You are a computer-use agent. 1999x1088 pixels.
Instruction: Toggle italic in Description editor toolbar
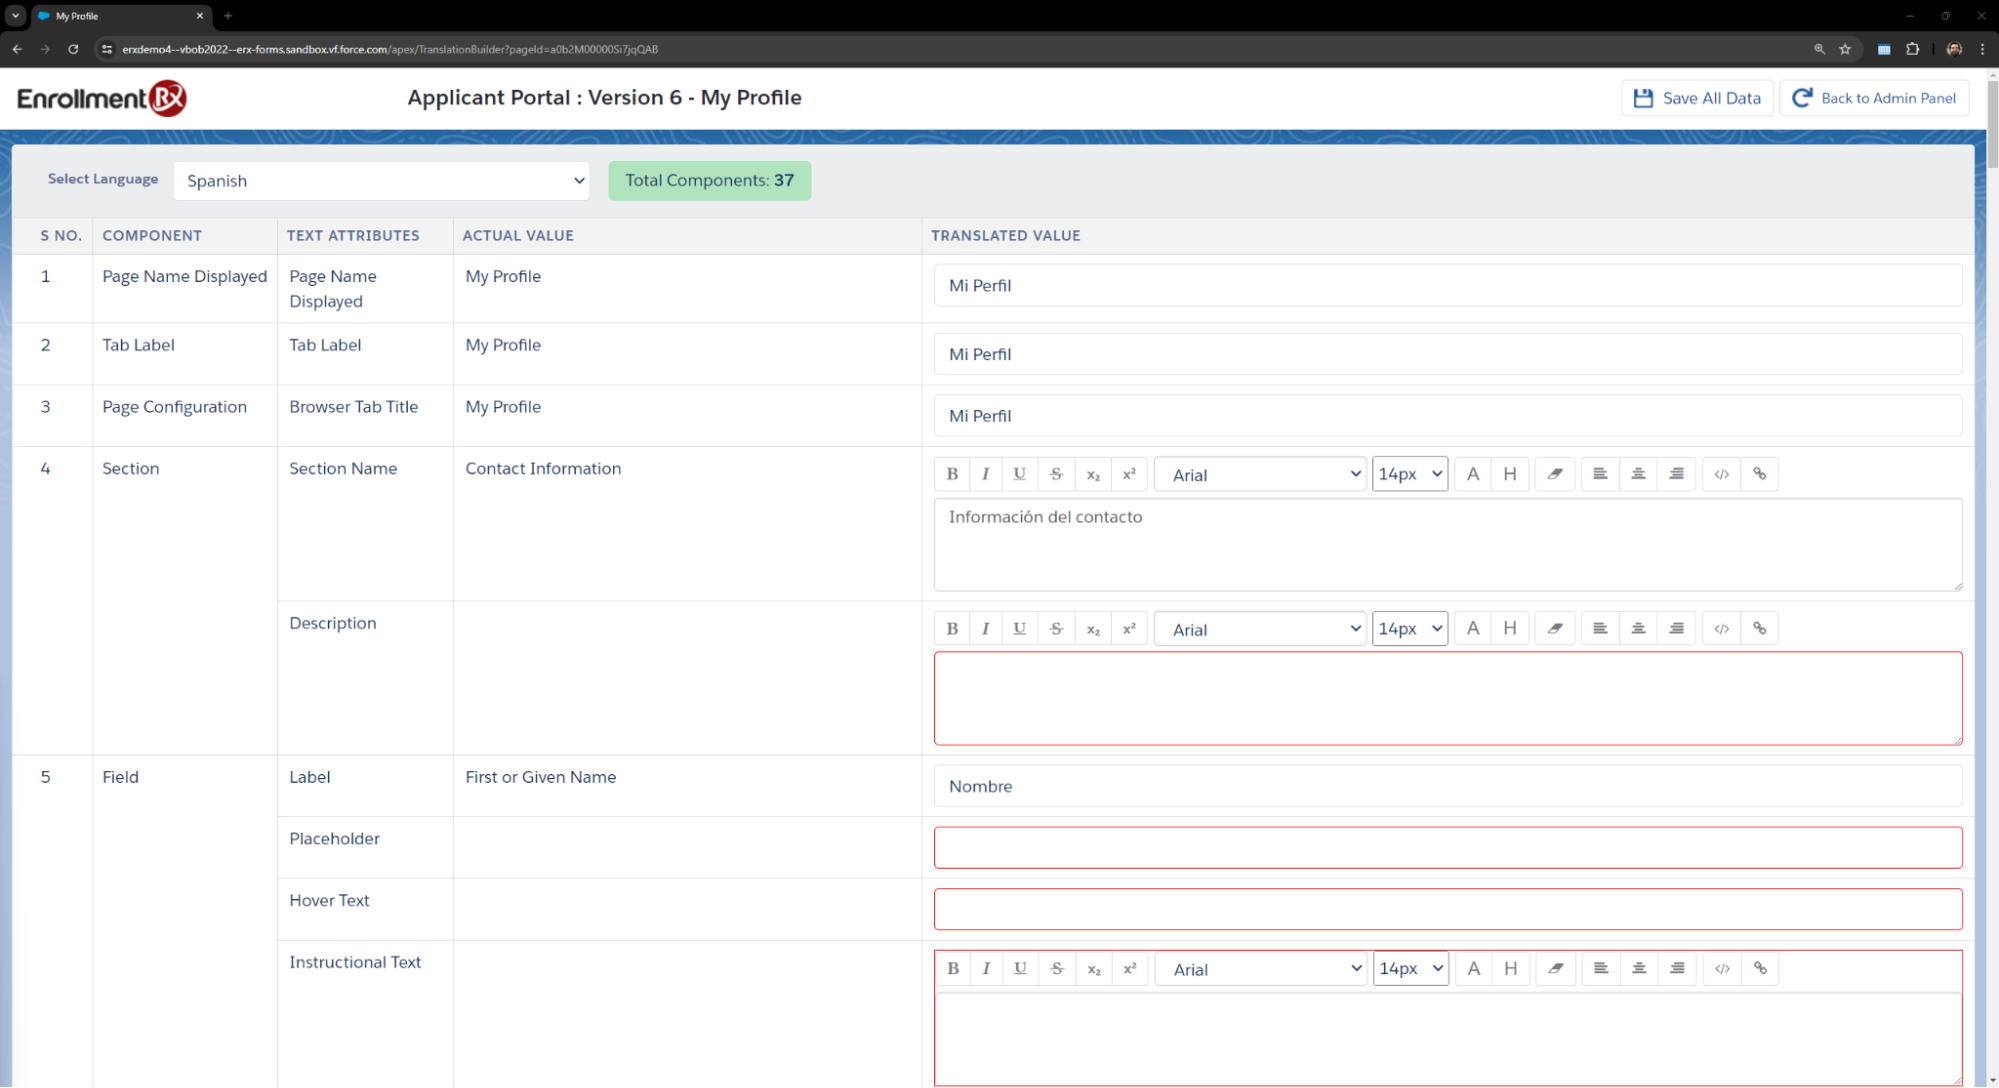pyautogui.click(x=985, y=629)
